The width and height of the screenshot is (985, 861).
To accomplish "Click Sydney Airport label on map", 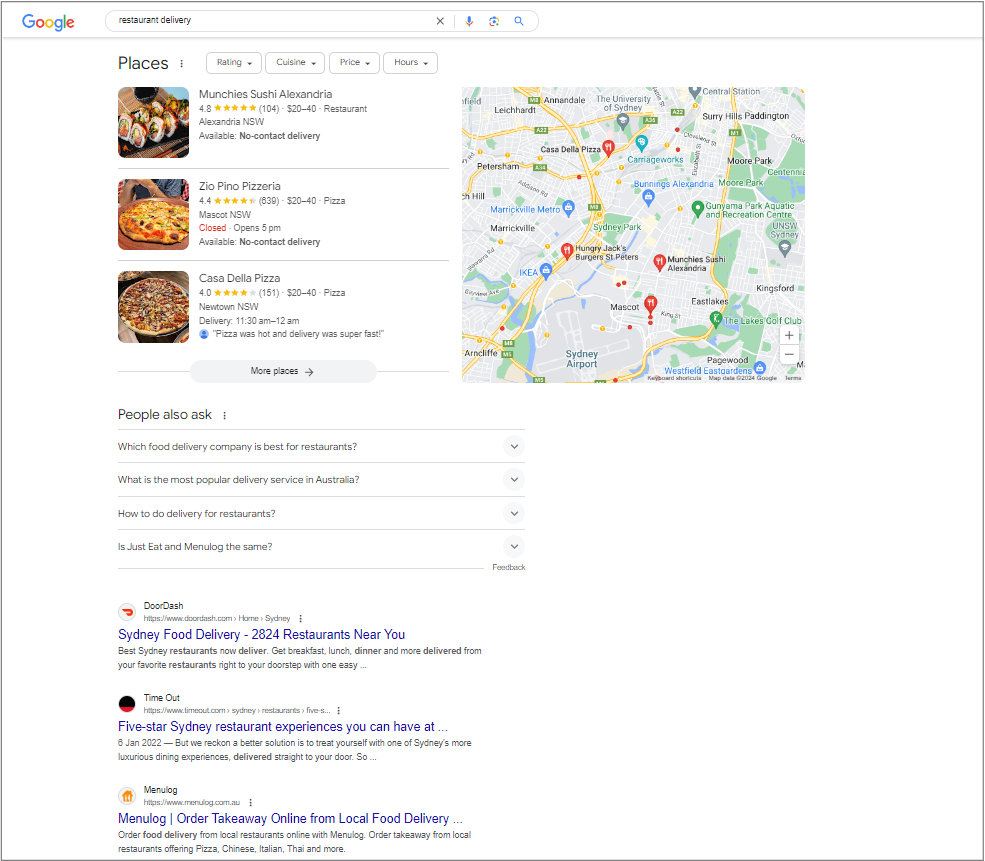I will (x=582, y=359).
